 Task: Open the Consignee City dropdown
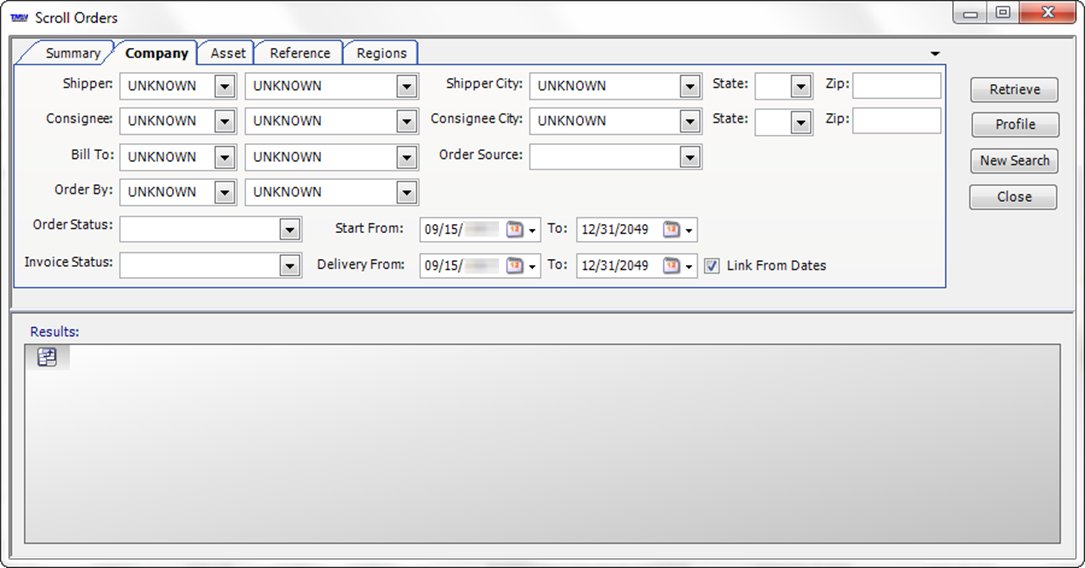[x=690, y=121]
